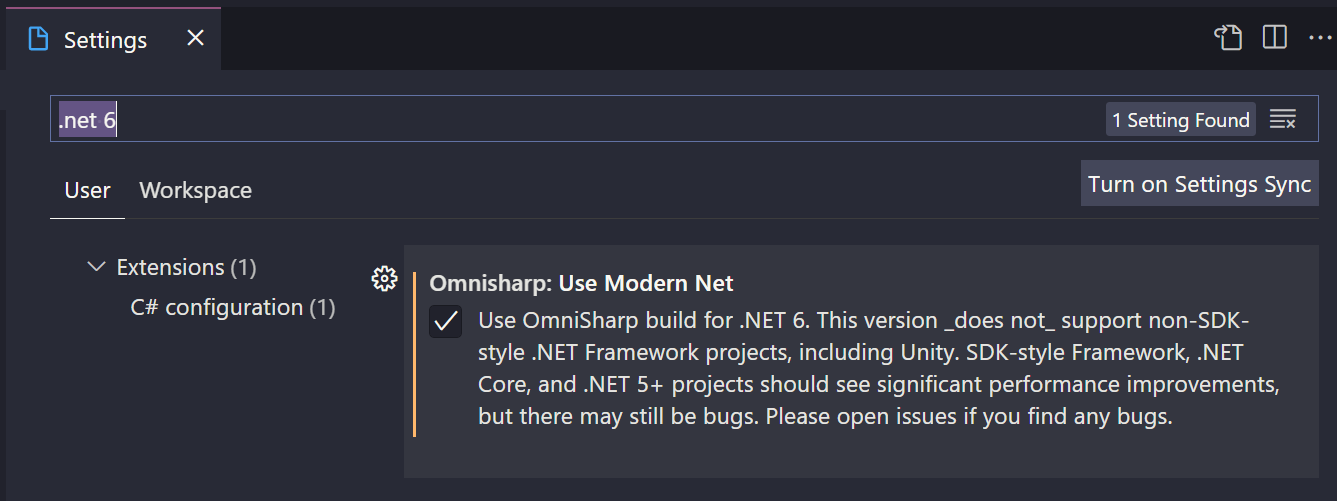Screen dimensions: 1337x501
Task: Switch to the Workspace settings tab
Action: tap(196, 190)
